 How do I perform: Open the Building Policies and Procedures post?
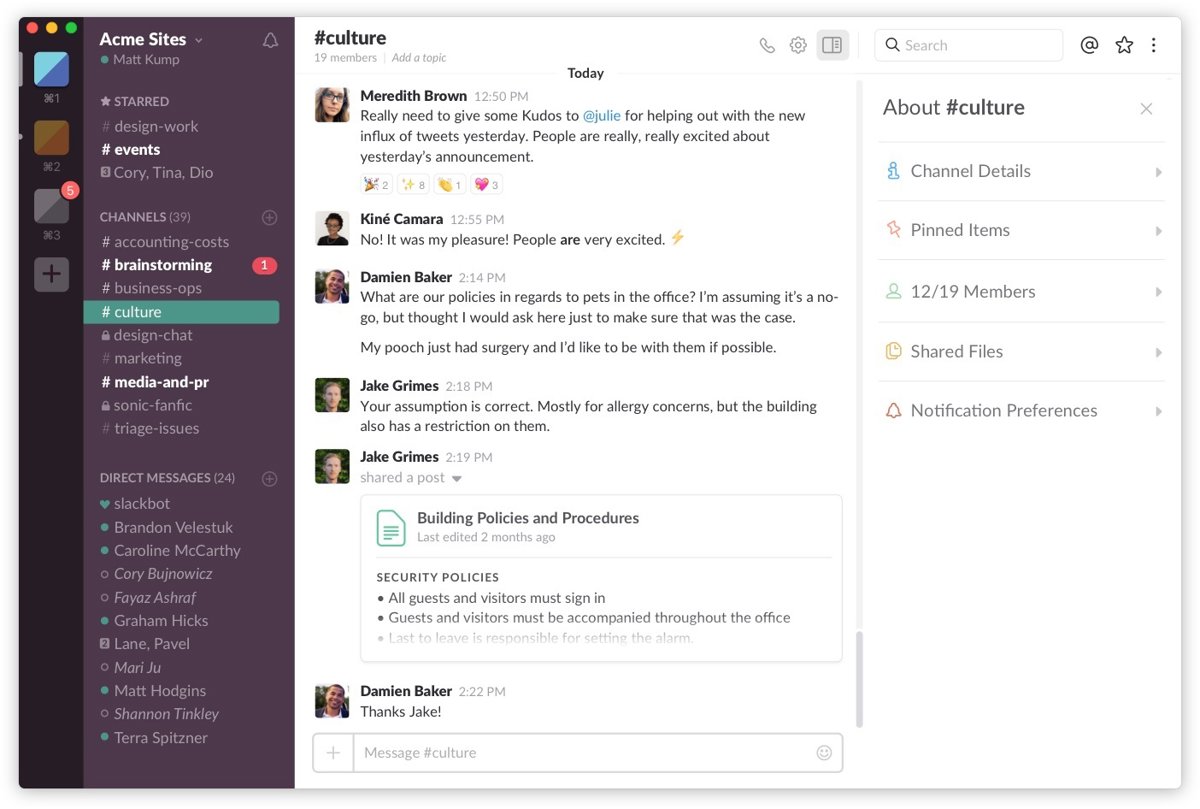pyautogui.click(x=527, y=518)
